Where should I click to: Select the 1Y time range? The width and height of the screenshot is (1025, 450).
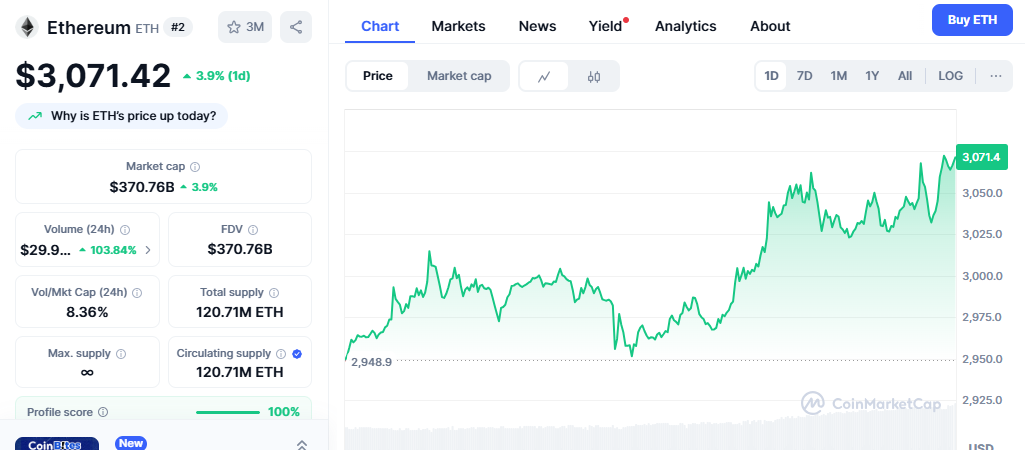click(x=872, y=76)
